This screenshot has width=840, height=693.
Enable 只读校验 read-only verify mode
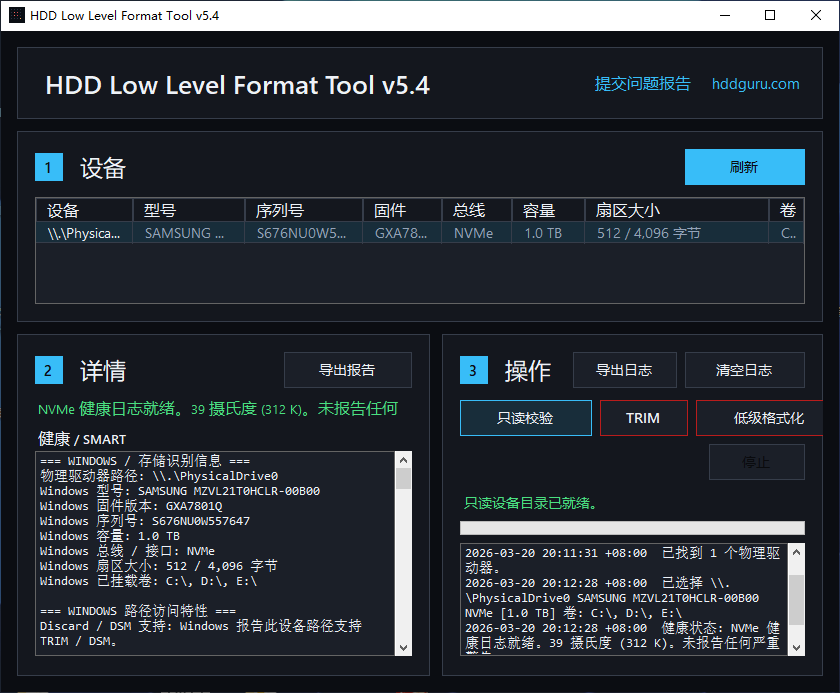click(x=525, y=418)
